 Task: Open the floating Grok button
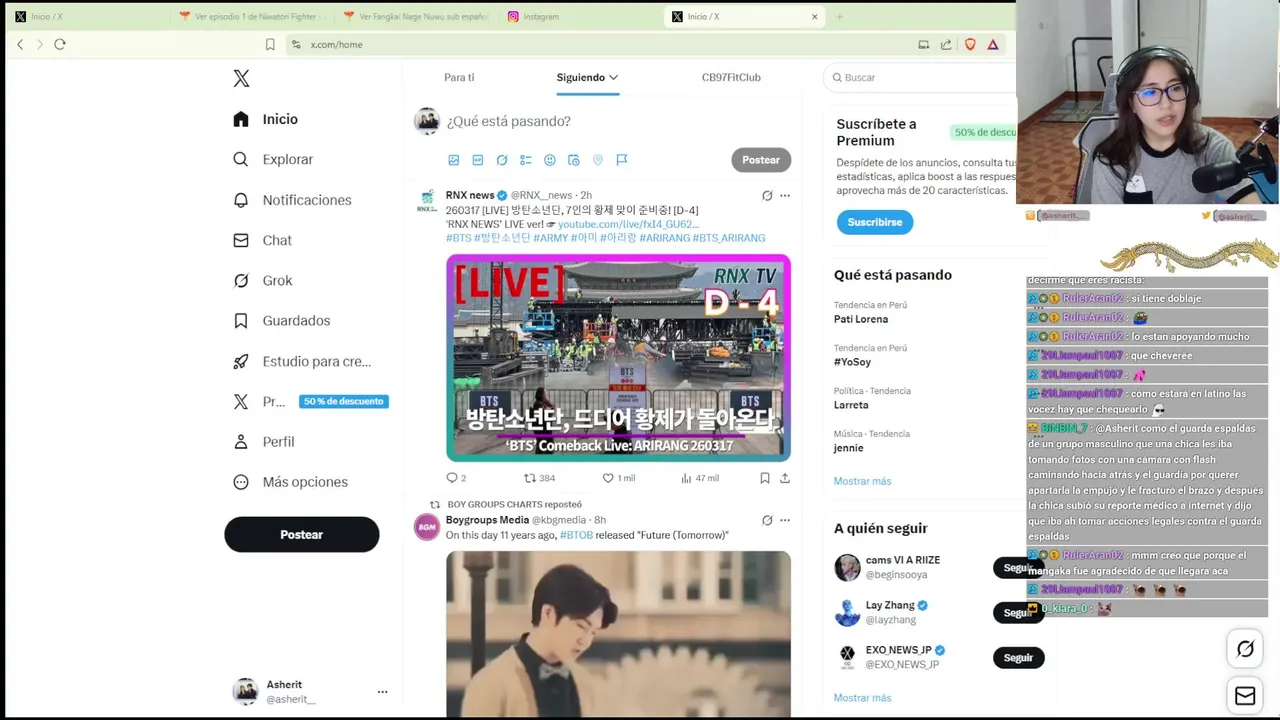click(1245, 649)
